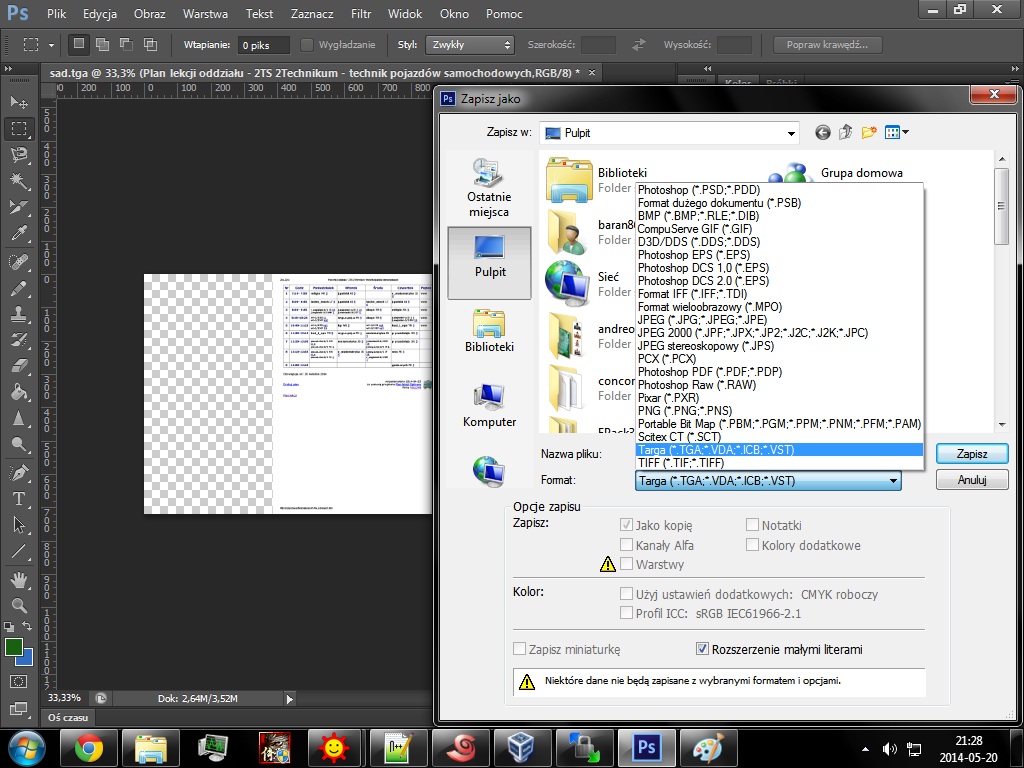
Task: Switch to the Oś czasu tab
Action: pyautogui.click(x=68, y=717)
